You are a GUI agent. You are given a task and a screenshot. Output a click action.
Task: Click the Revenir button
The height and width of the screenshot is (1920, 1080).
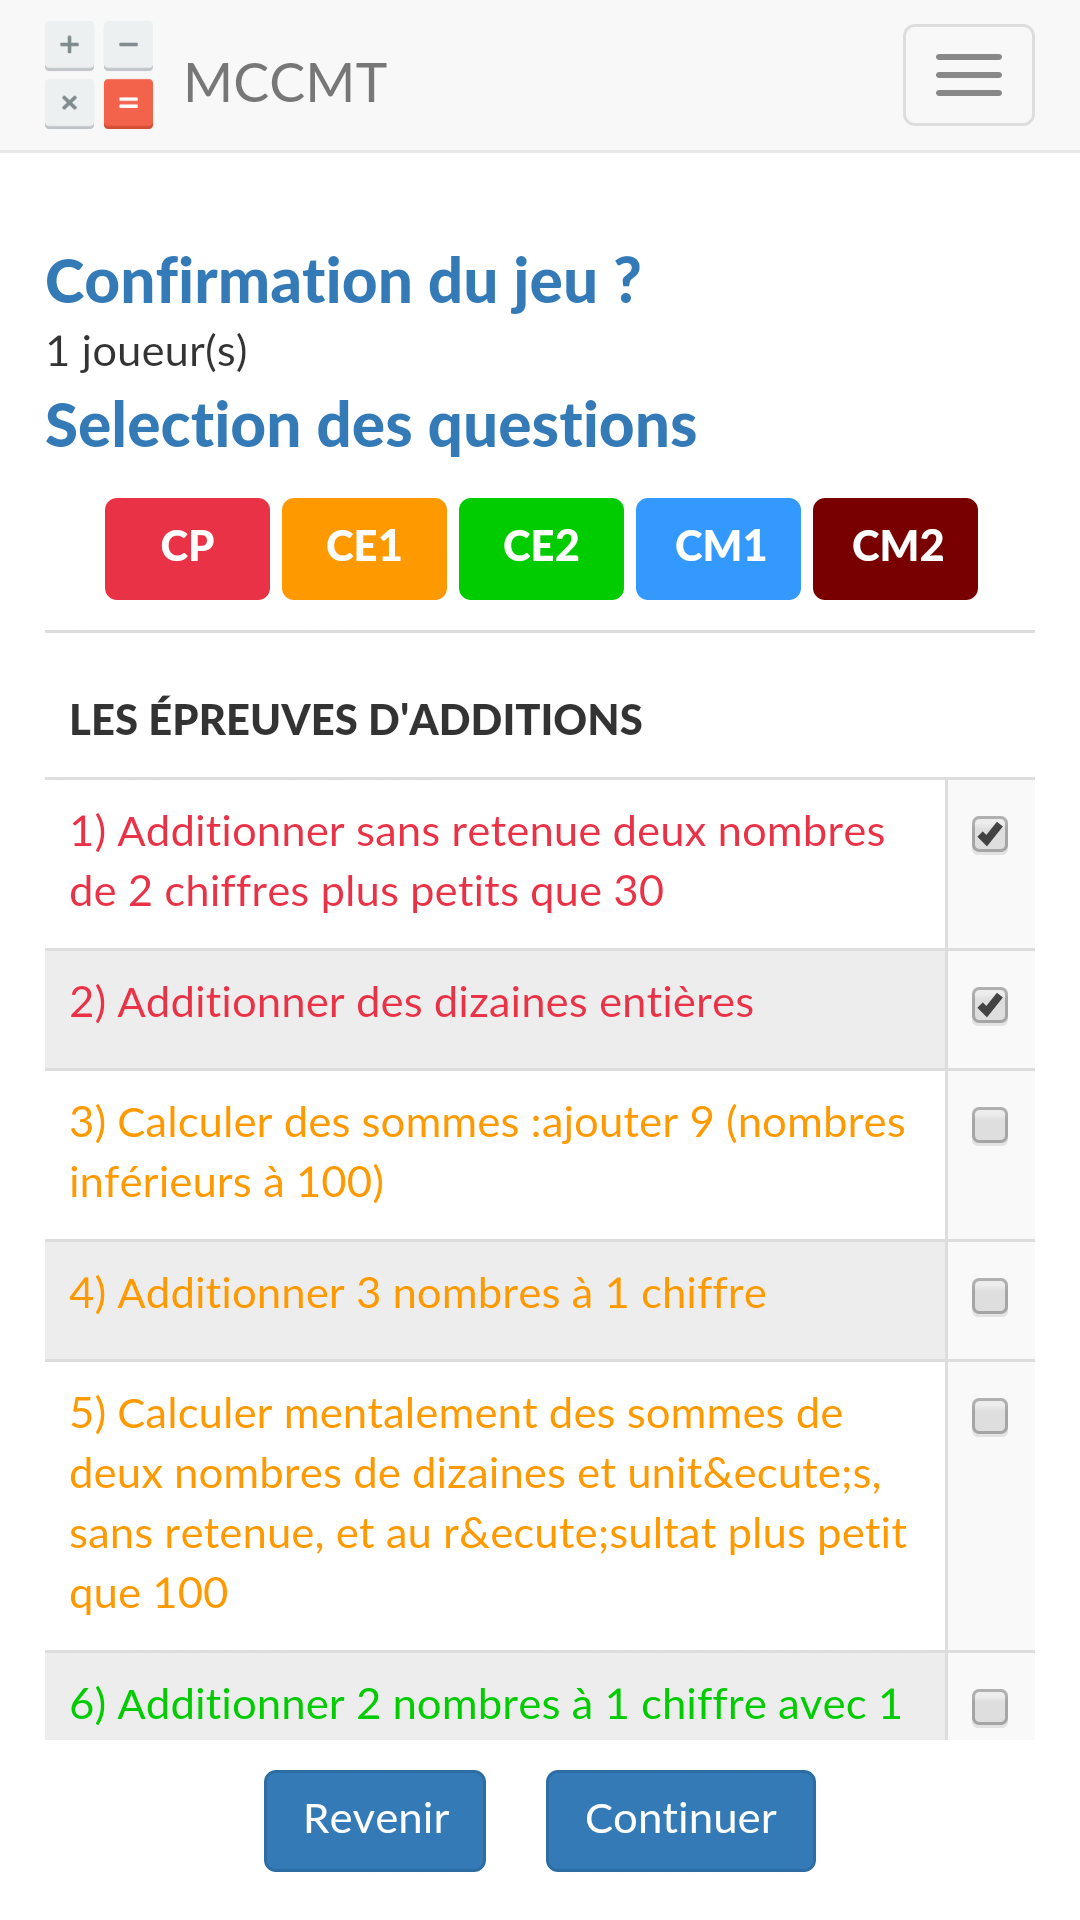375,1820
